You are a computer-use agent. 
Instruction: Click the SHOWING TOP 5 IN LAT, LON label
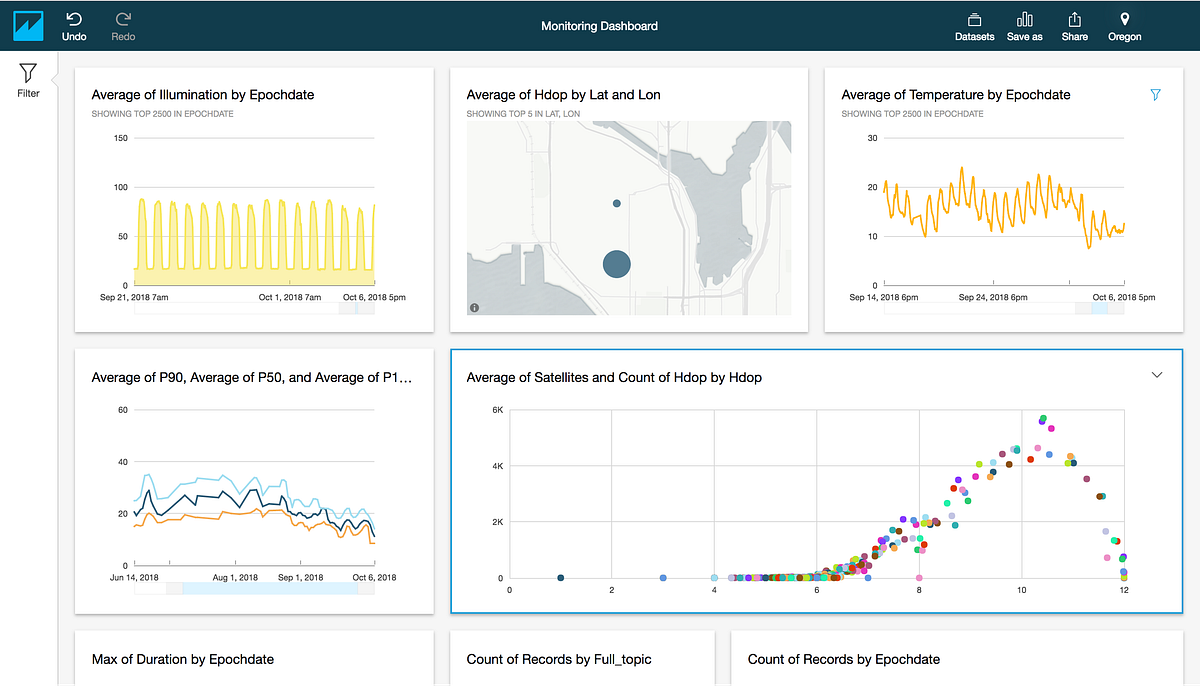click(x=521, y=114)
